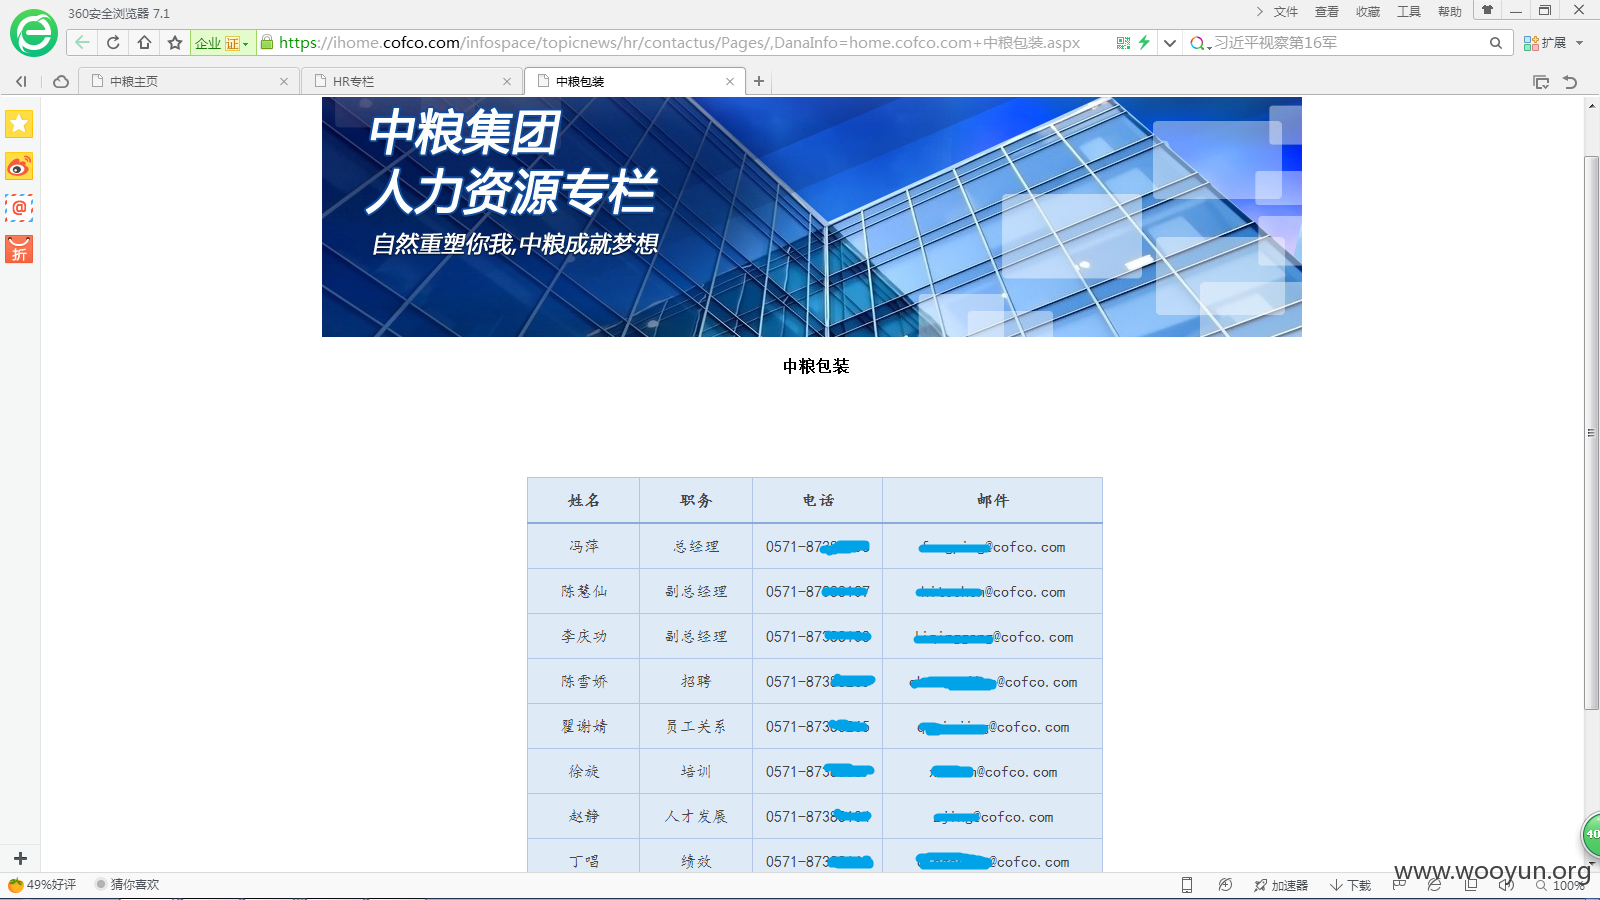The height and width of the screenshot is (900, 1600).
Task: Click the 招聘 role cell
Action: (x=696, y=681)
